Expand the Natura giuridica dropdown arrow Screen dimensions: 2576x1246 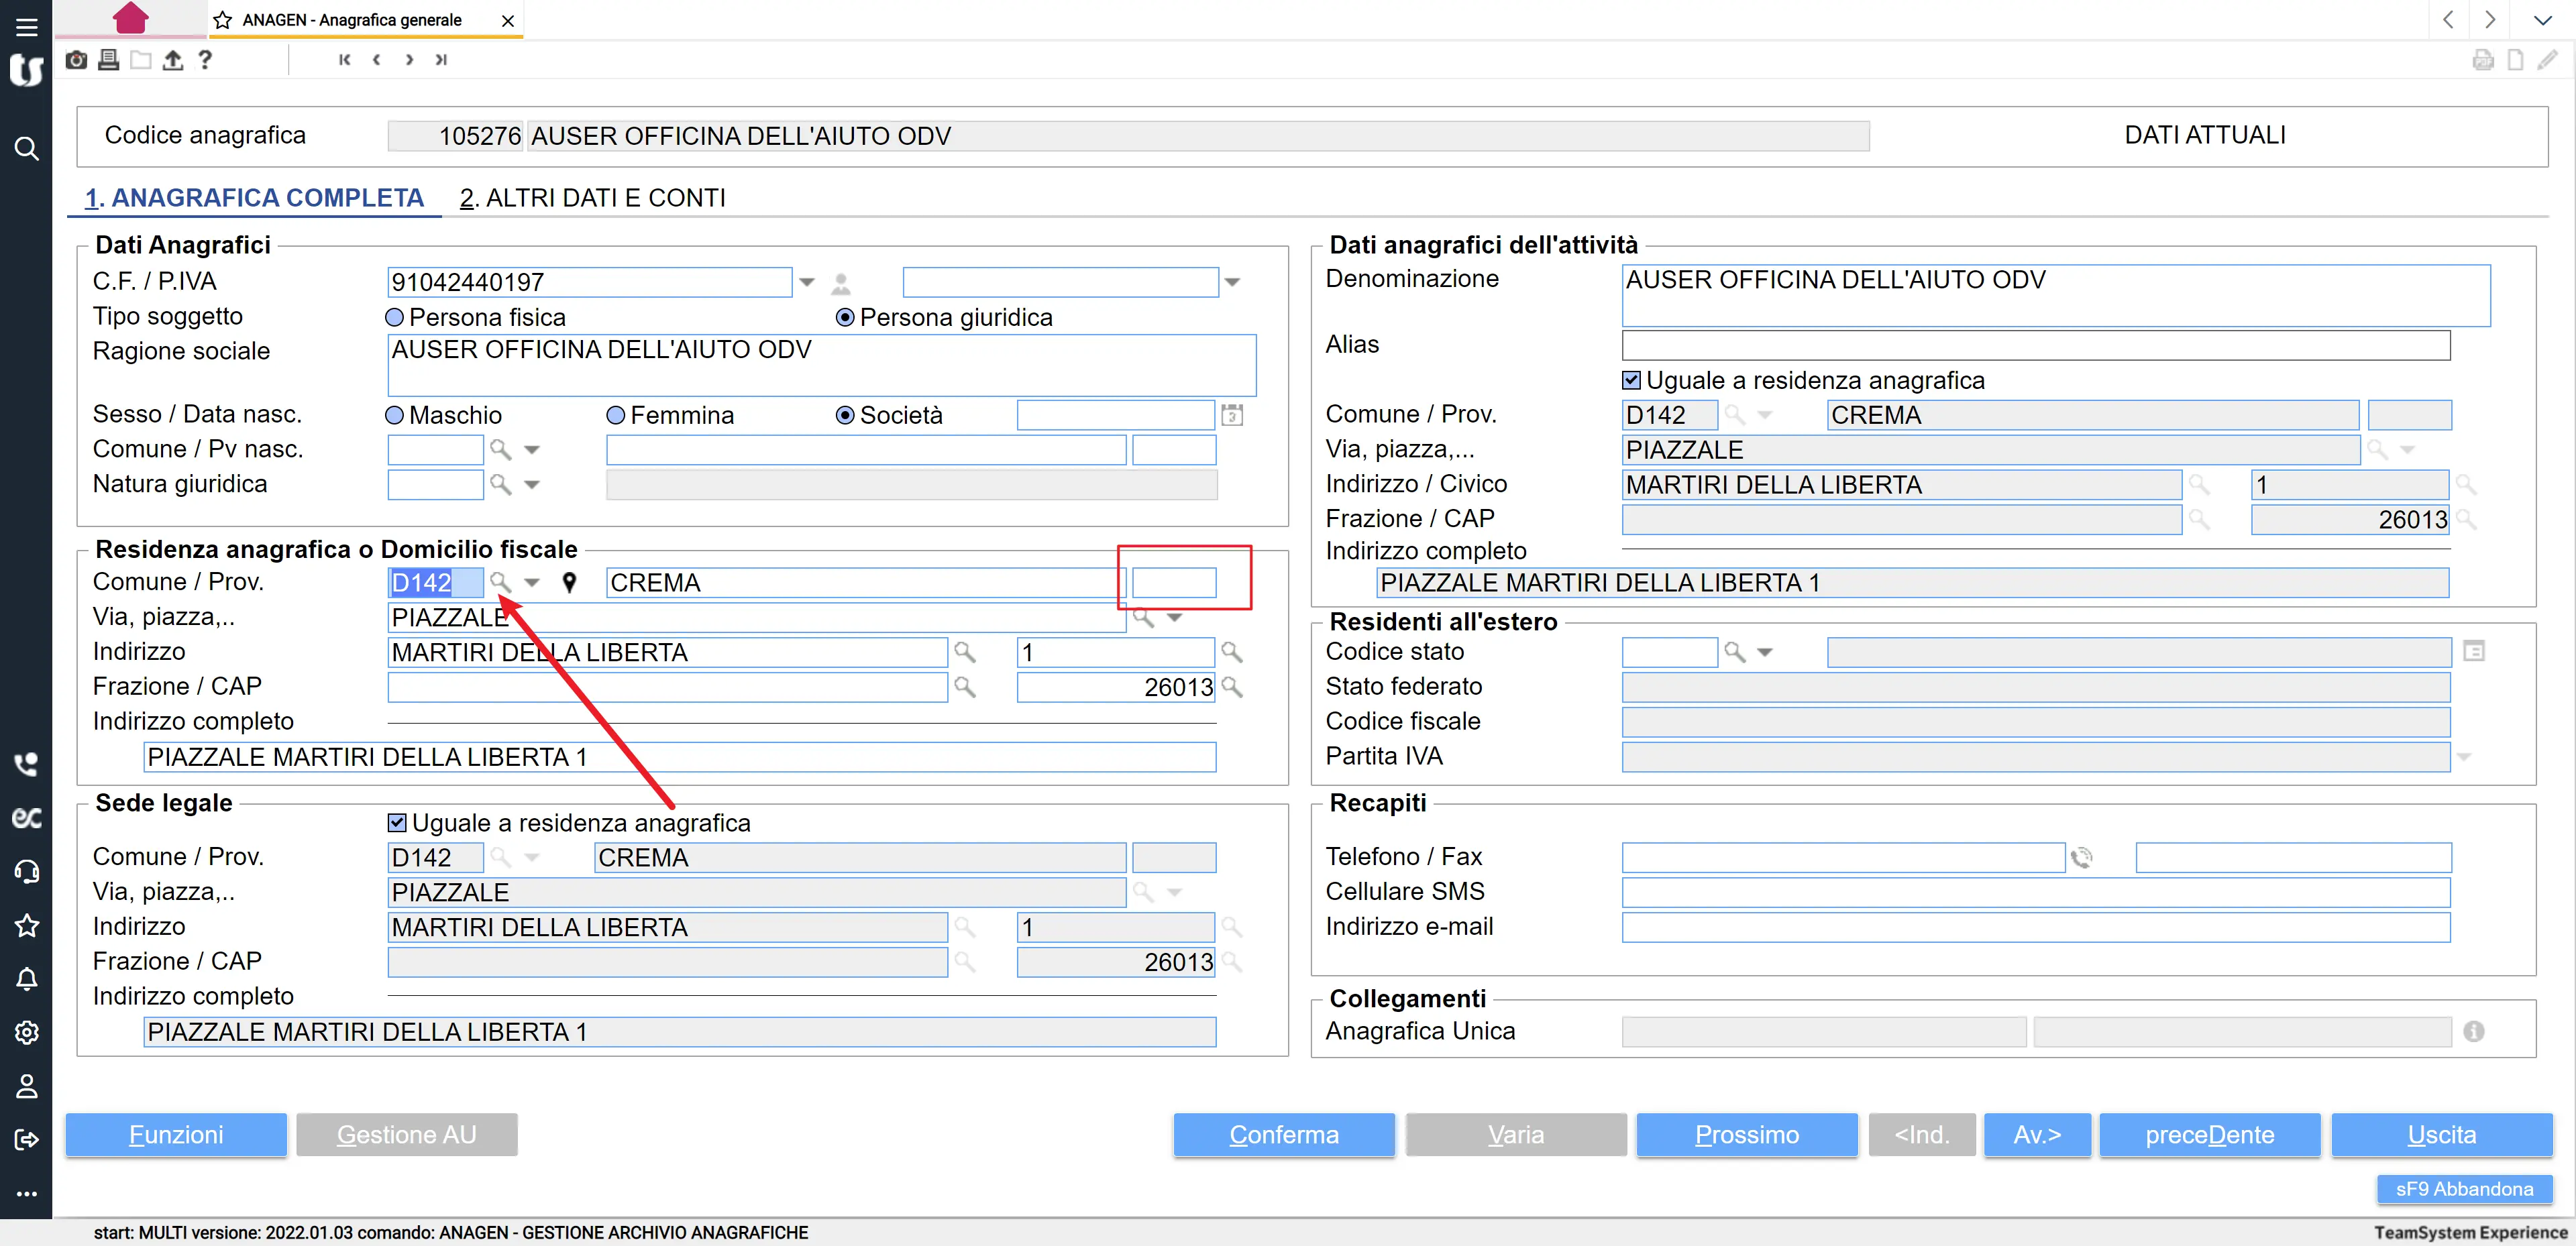pos(532,485)
